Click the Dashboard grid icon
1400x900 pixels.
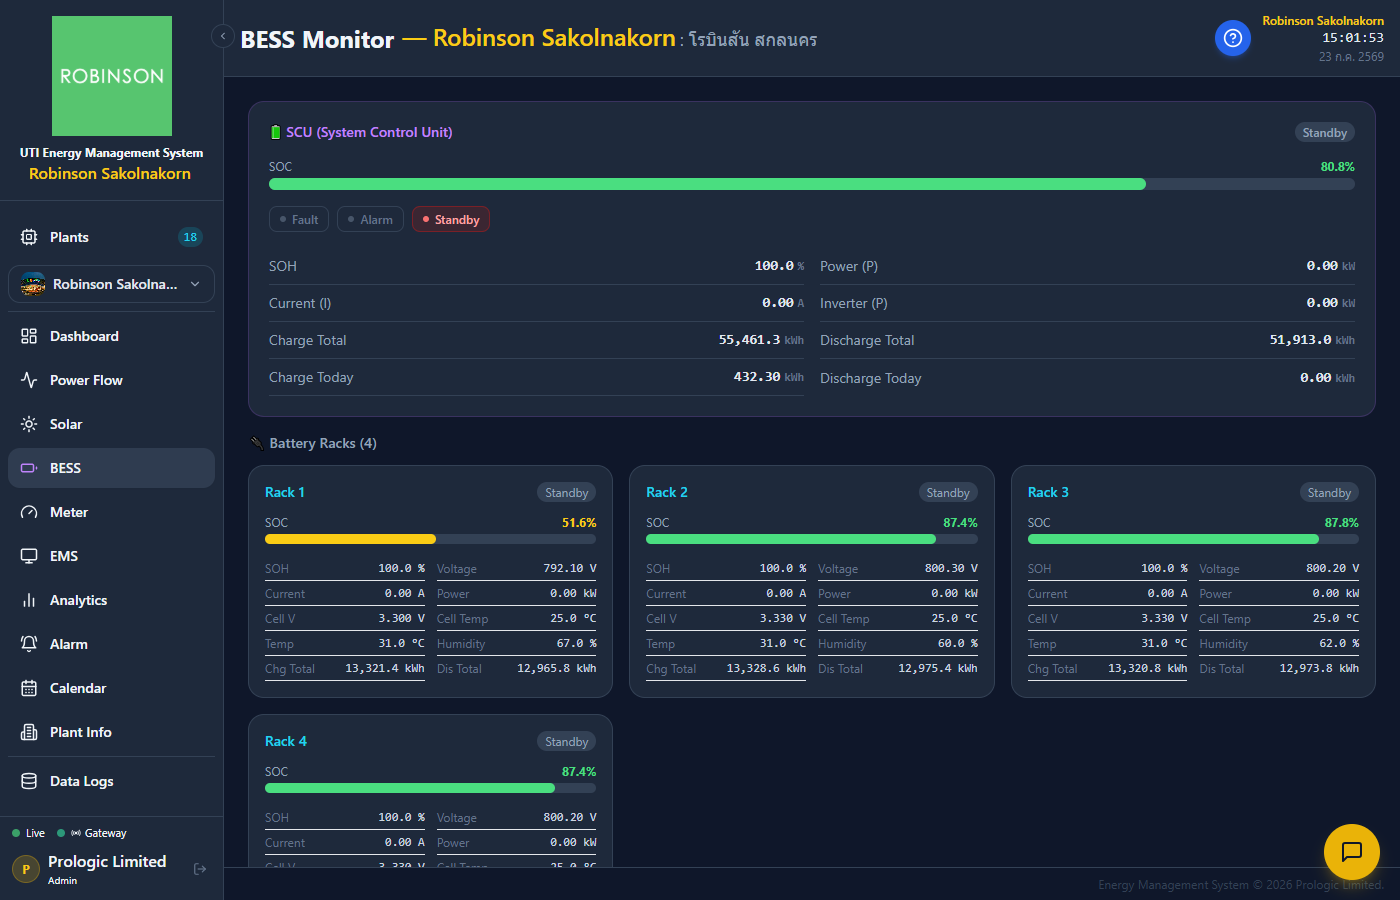point(29,336)
